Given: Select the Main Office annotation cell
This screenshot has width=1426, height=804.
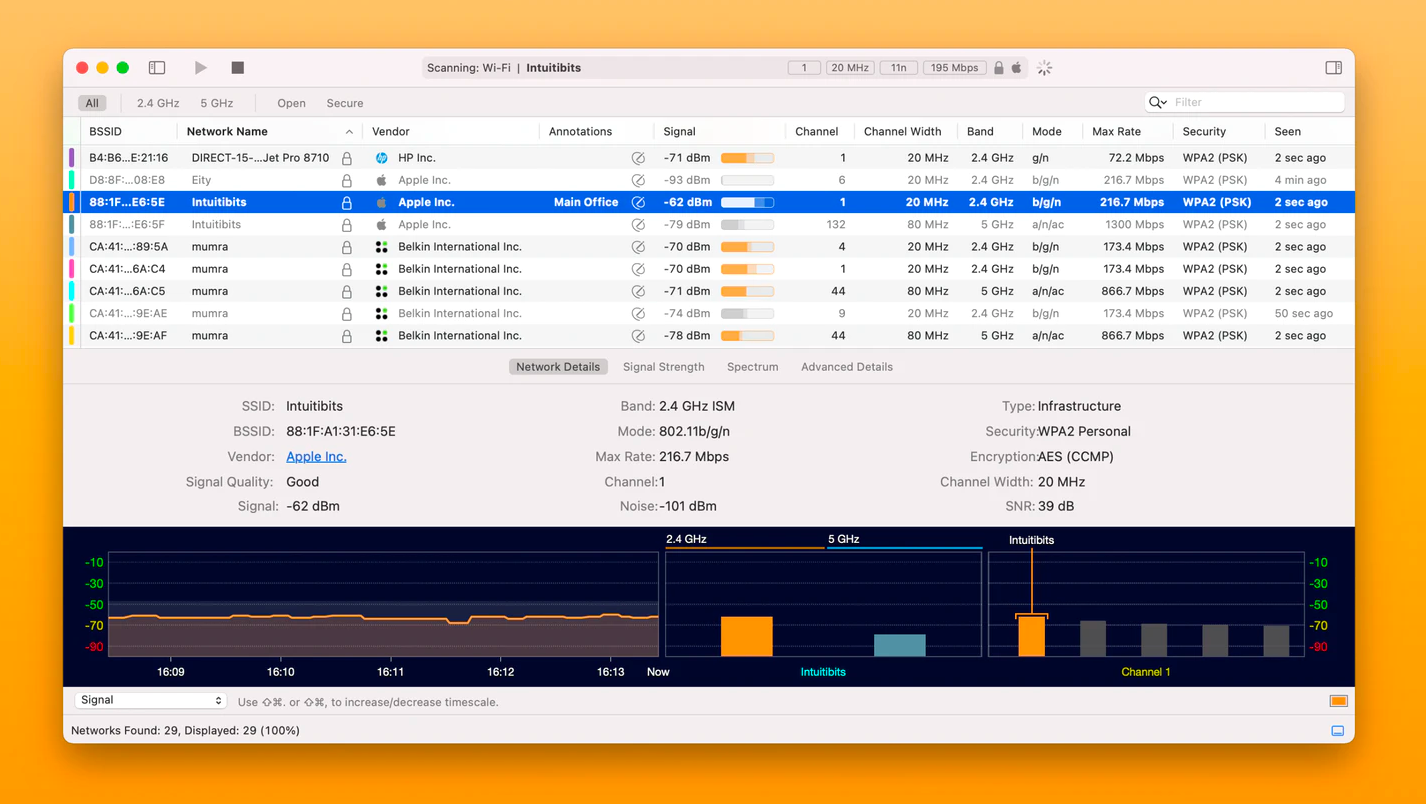Looking at the screenshot, I should pyautogui.click(x=586, y=202).
